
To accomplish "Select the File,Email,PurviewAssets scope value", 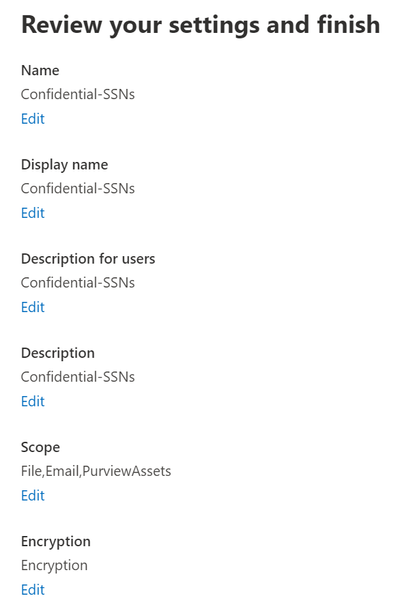I will click(x=96, y=471).
